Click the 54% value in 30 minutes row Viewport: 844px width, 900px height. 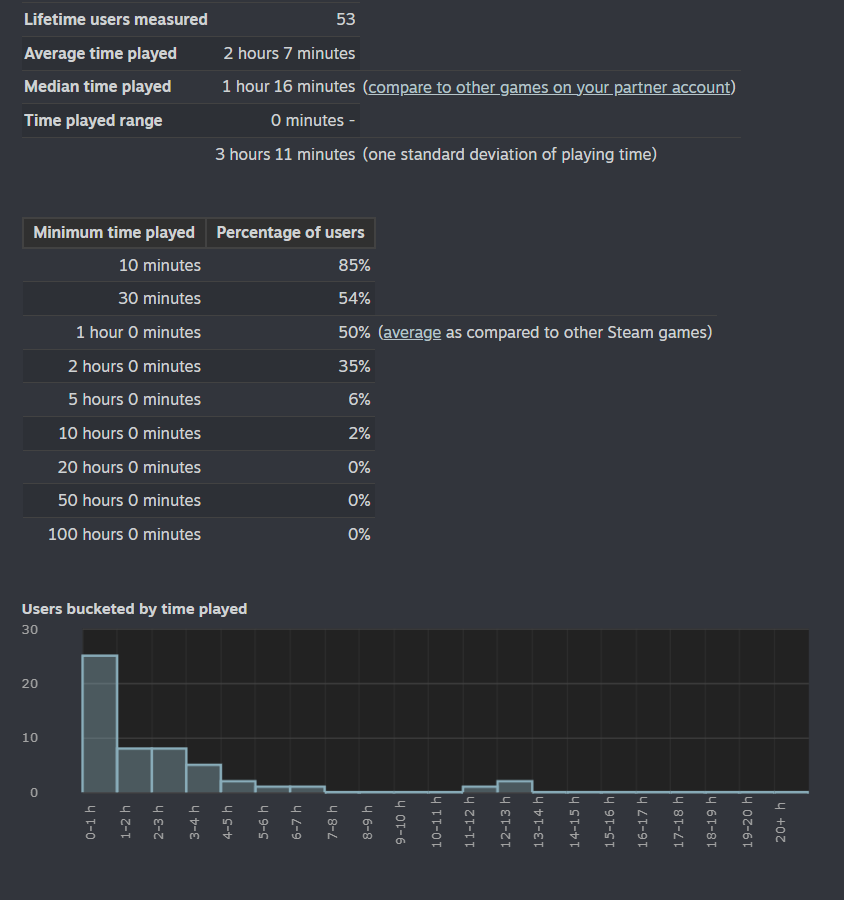354,299
